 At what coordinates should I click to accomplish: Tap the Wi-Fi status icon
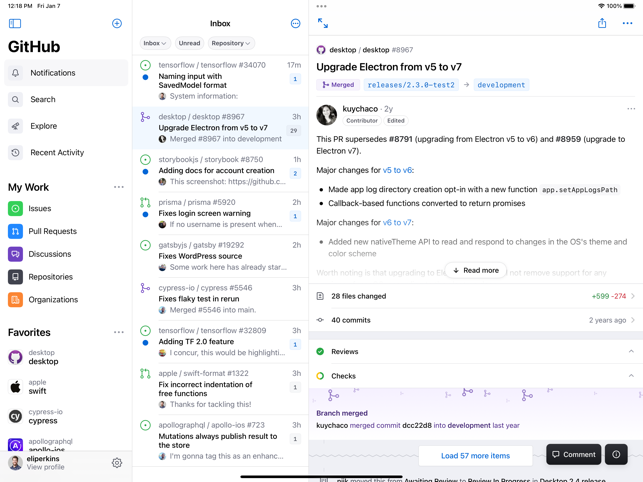click(601, 6)
